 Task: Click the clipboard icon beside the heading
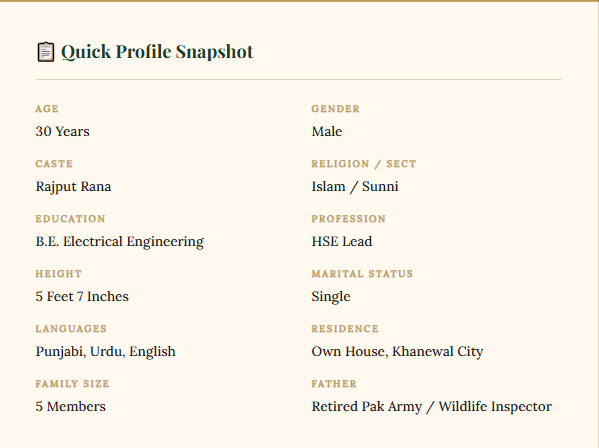click(x=45, y=52)
